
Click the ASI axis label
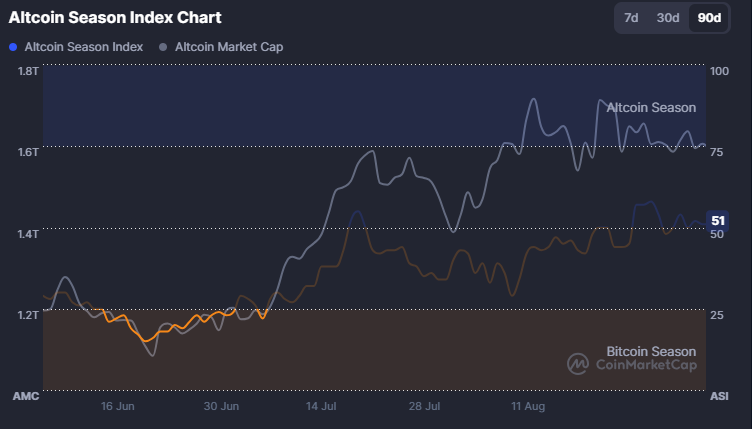pos(718,397)
